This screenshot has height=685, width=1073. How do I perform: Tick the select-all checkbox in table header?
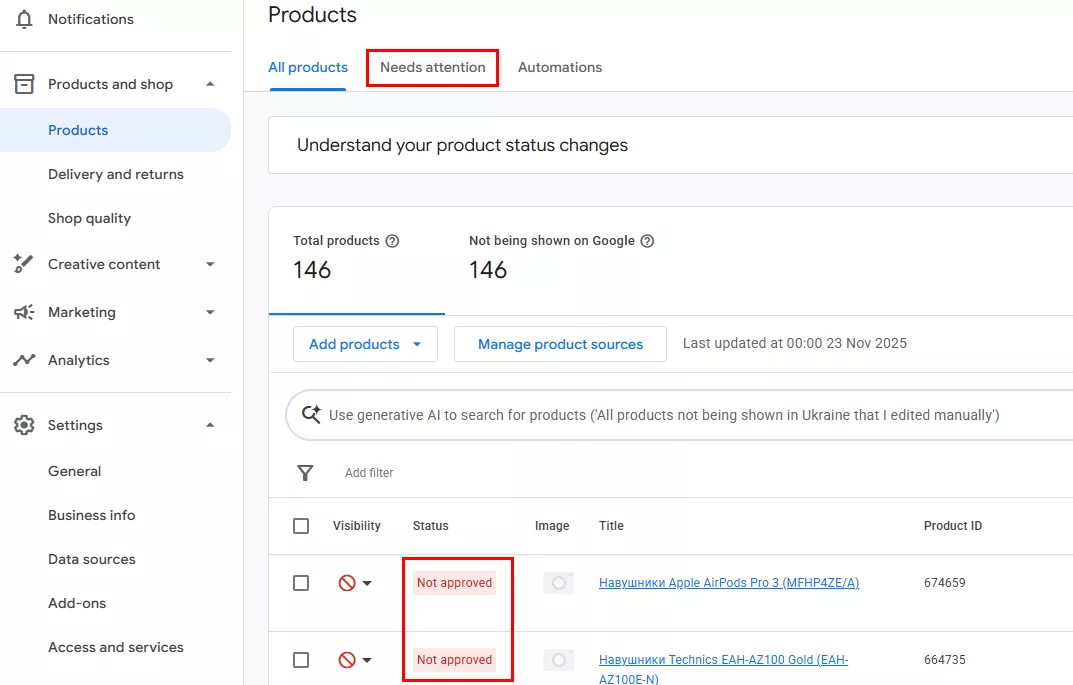pos(301,526)
